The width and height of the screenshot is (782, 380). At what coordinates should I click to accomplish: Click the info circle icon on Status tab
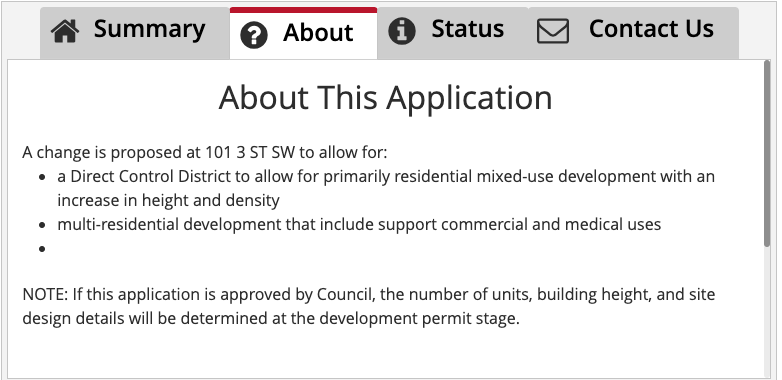[x=401, y=31]
